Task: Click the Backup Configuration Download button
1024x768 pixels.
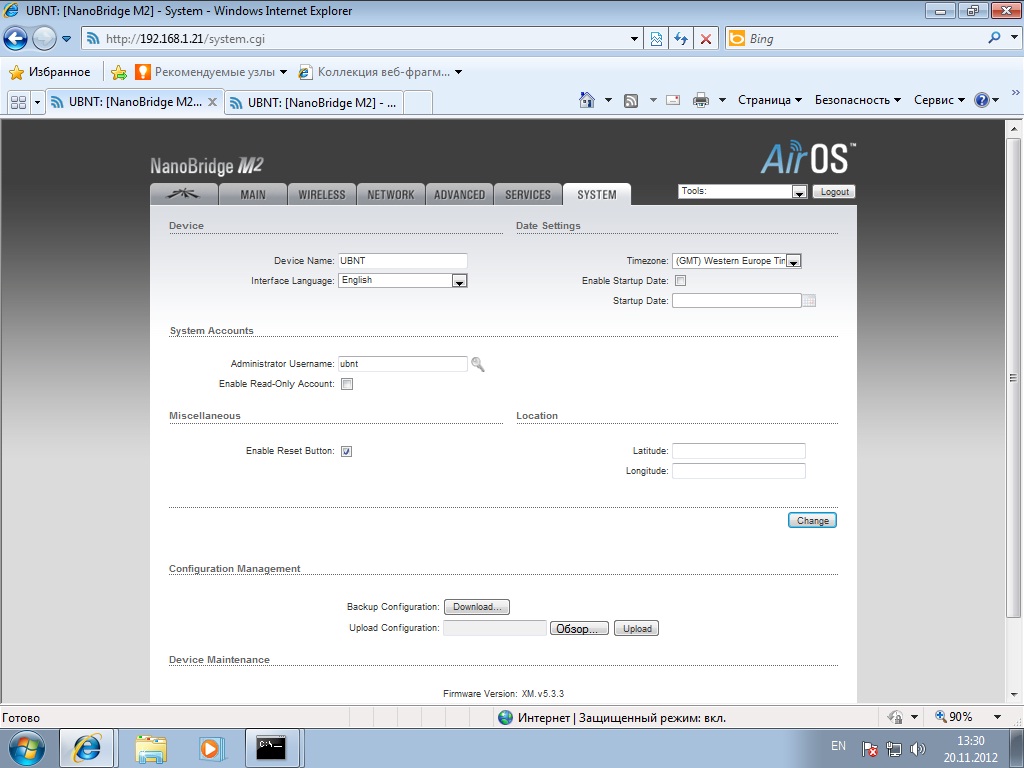Action: [477, 607]
